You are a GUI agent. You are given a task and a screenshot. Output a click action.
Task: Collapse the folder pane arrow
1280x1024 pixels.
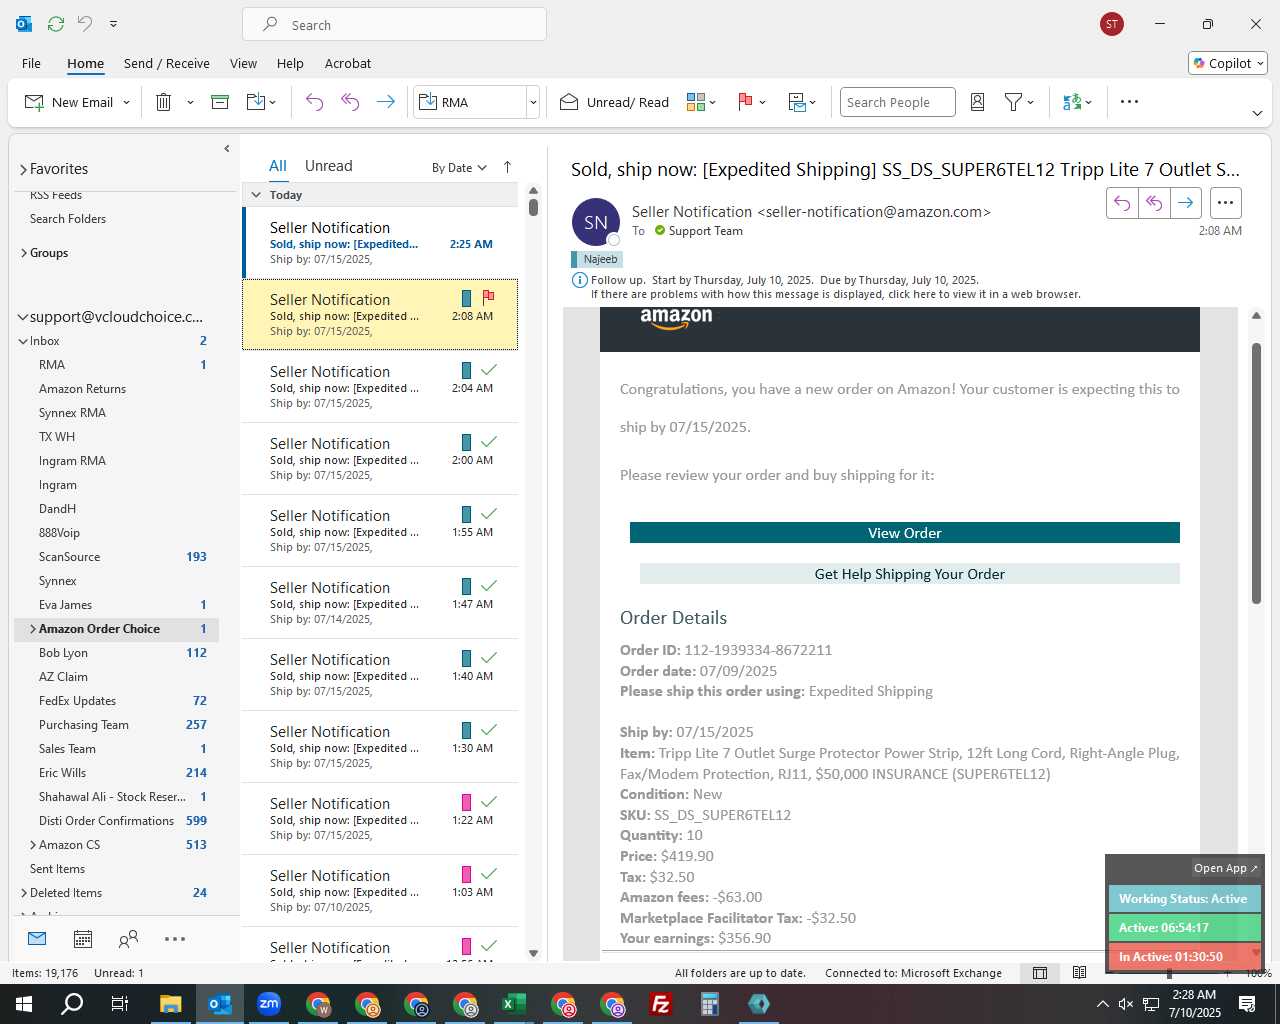(227, 148)
